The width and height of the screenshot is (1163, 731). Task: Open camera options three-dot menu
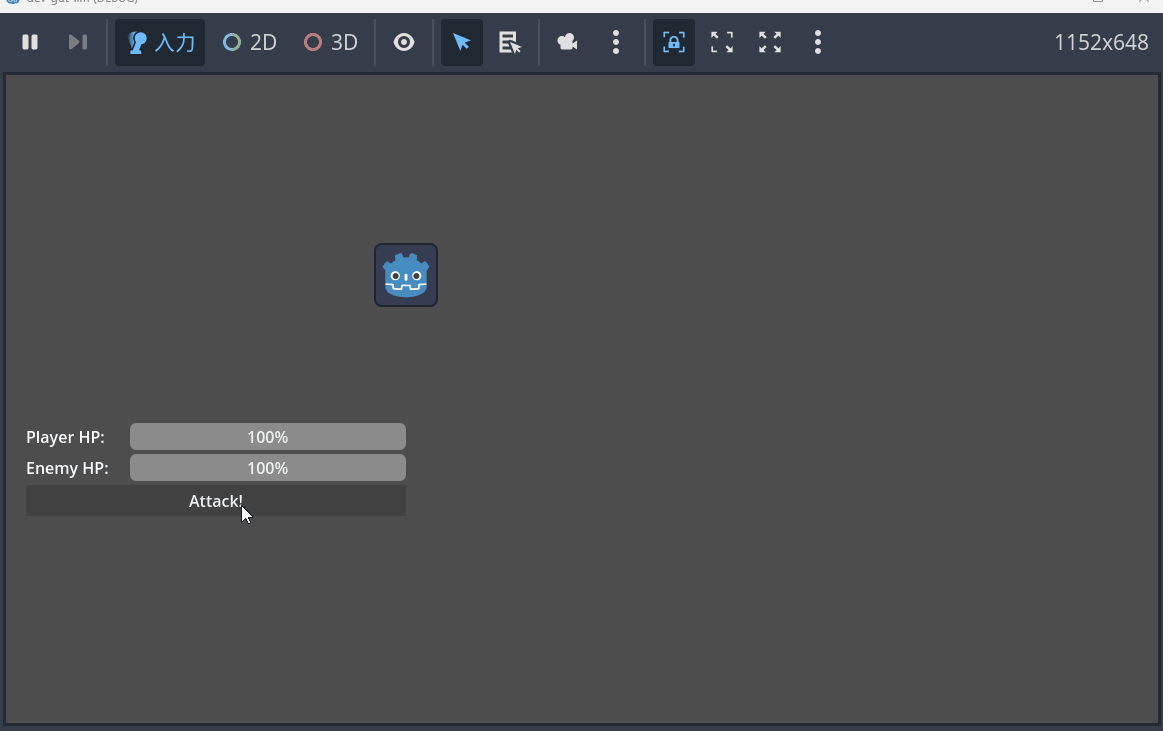click(616, 42)
